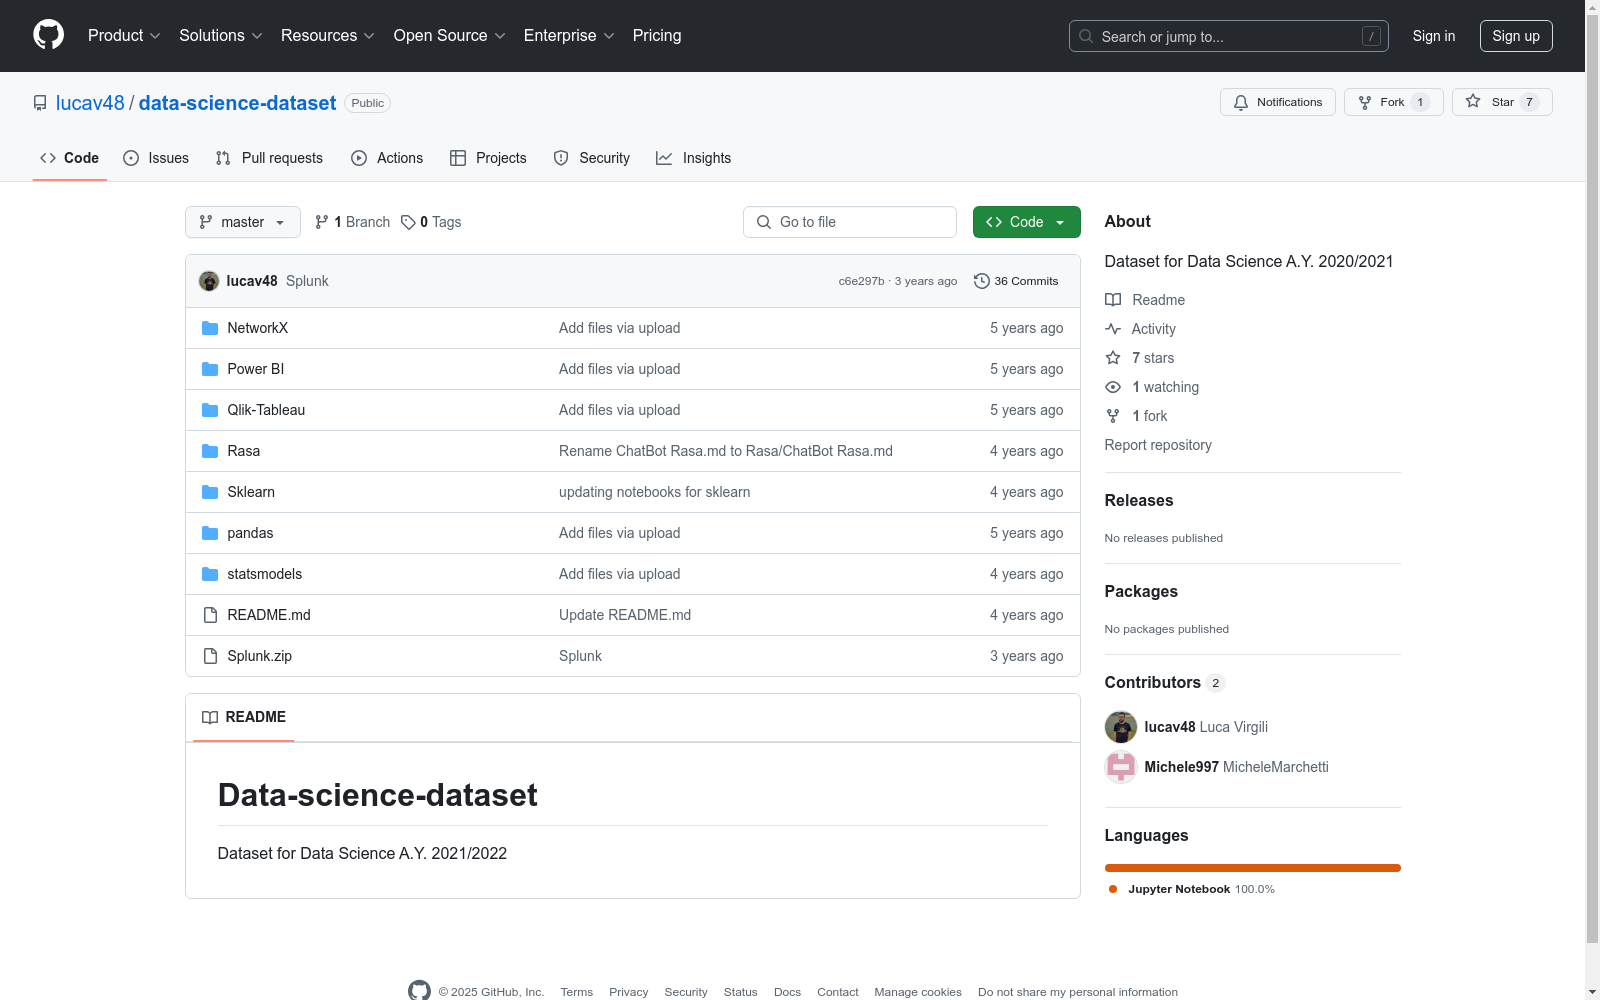The height and width of the screenshot is (1000, 1600).
Task: Click the star icon next to 7 stars
Action: pyautogui.click(x=1113, y=358)
